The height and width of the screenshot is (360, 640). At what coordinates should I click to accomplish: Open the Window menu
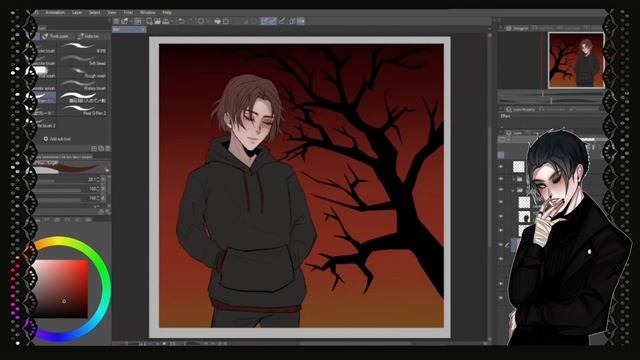(147, 12)
